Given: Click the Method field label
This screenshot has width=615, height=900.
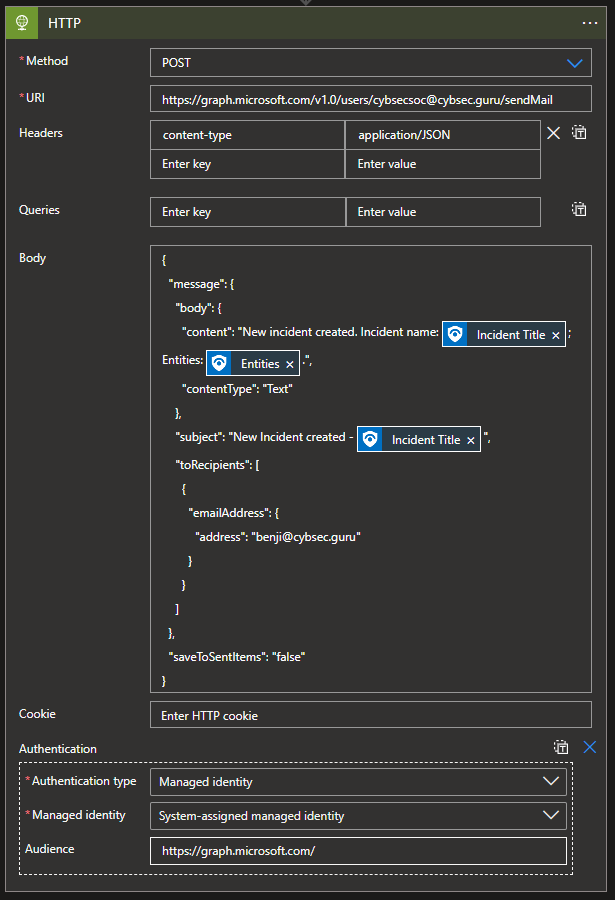Looking at the screenshot, I should click(47, 61).
